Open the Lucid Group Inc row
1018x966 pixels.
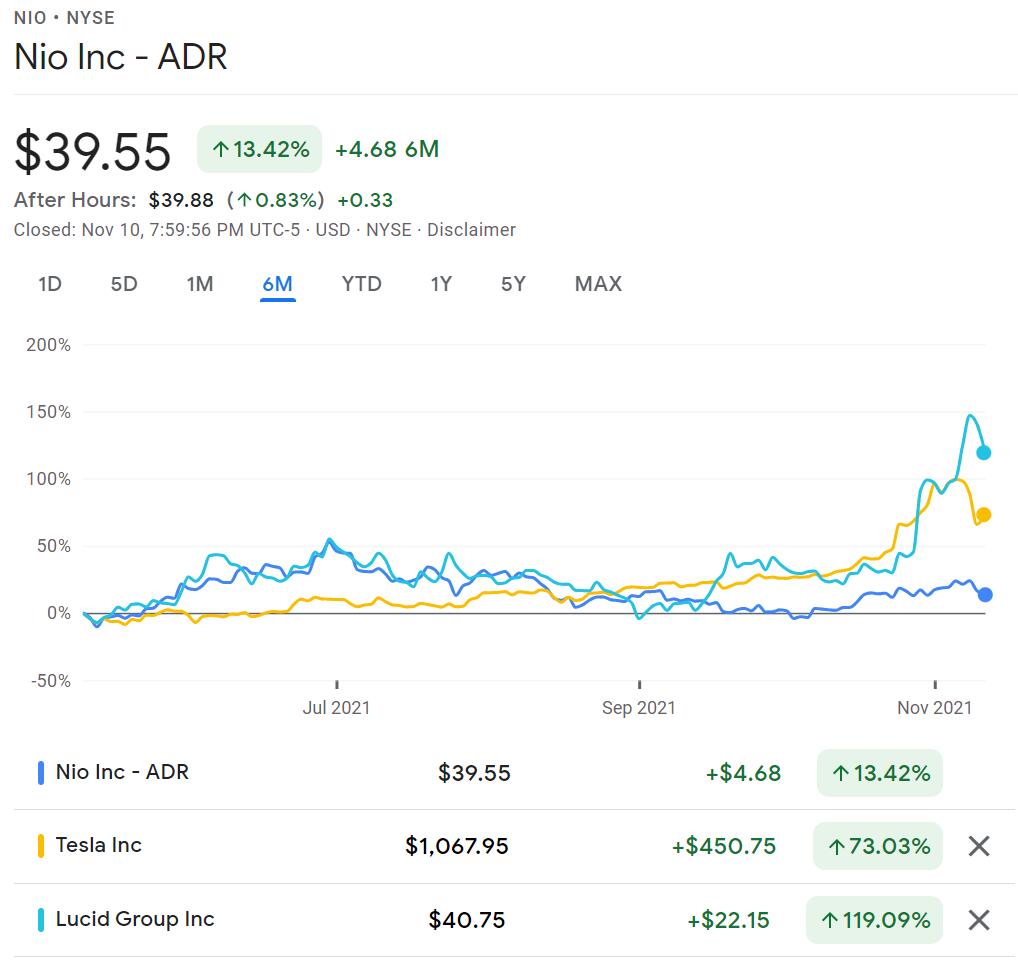pyautogui.click(x=135, y=920)
